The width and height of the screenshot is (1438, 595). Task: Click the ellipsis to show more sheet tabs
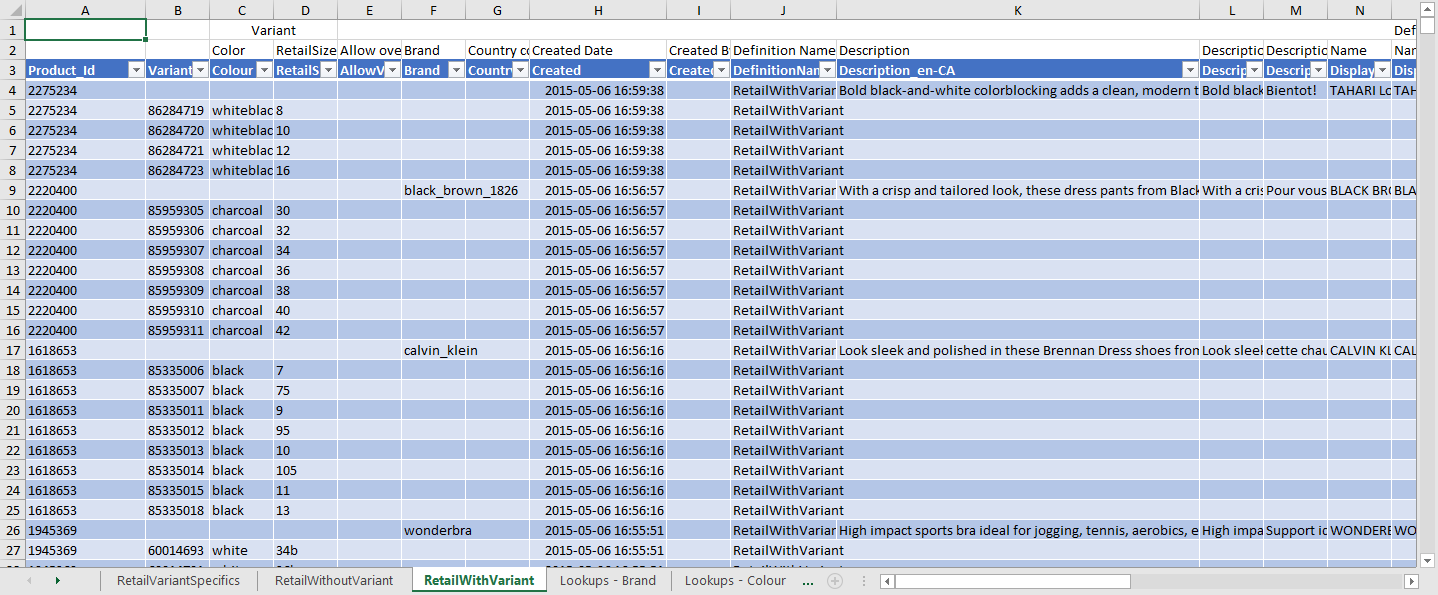pos(807,580)
